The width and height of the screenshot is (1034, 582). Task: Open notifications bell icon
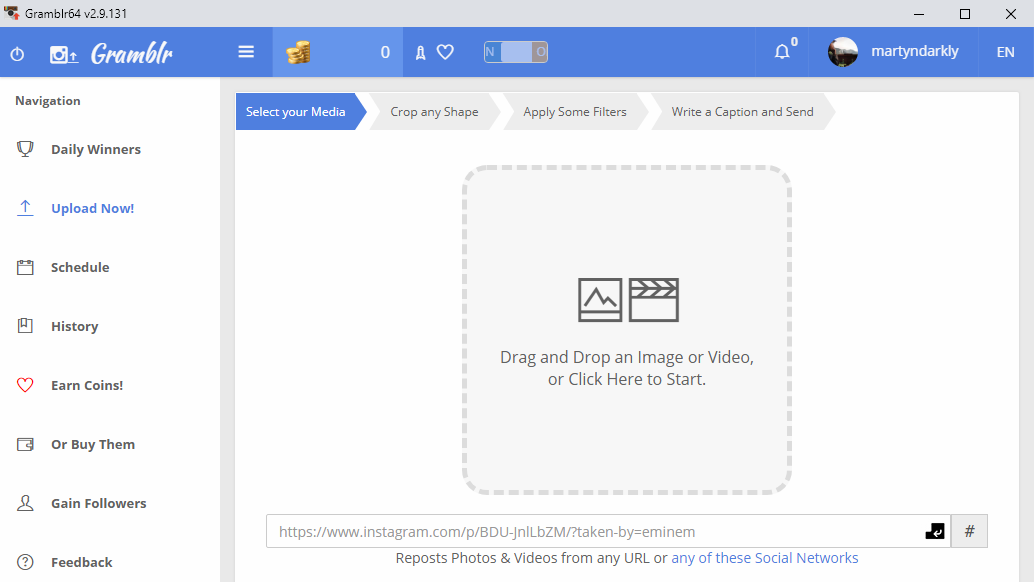pyautogui.click(x=782, y=51)
